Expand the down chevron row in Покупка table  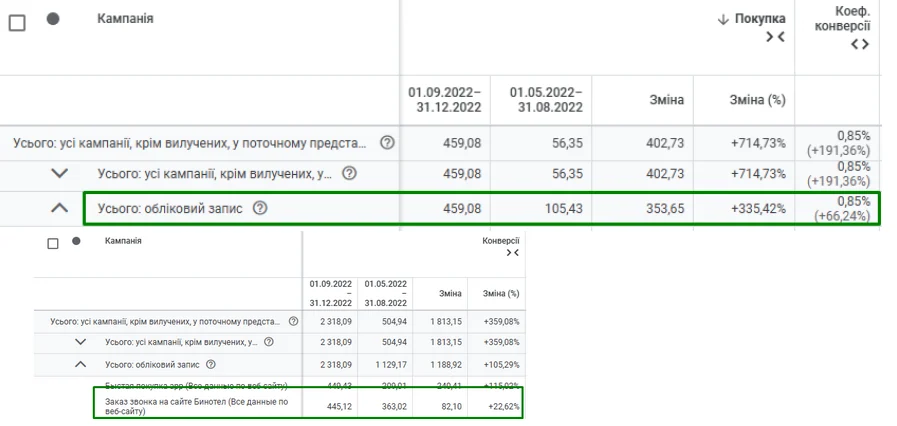(x=59, y=173)
